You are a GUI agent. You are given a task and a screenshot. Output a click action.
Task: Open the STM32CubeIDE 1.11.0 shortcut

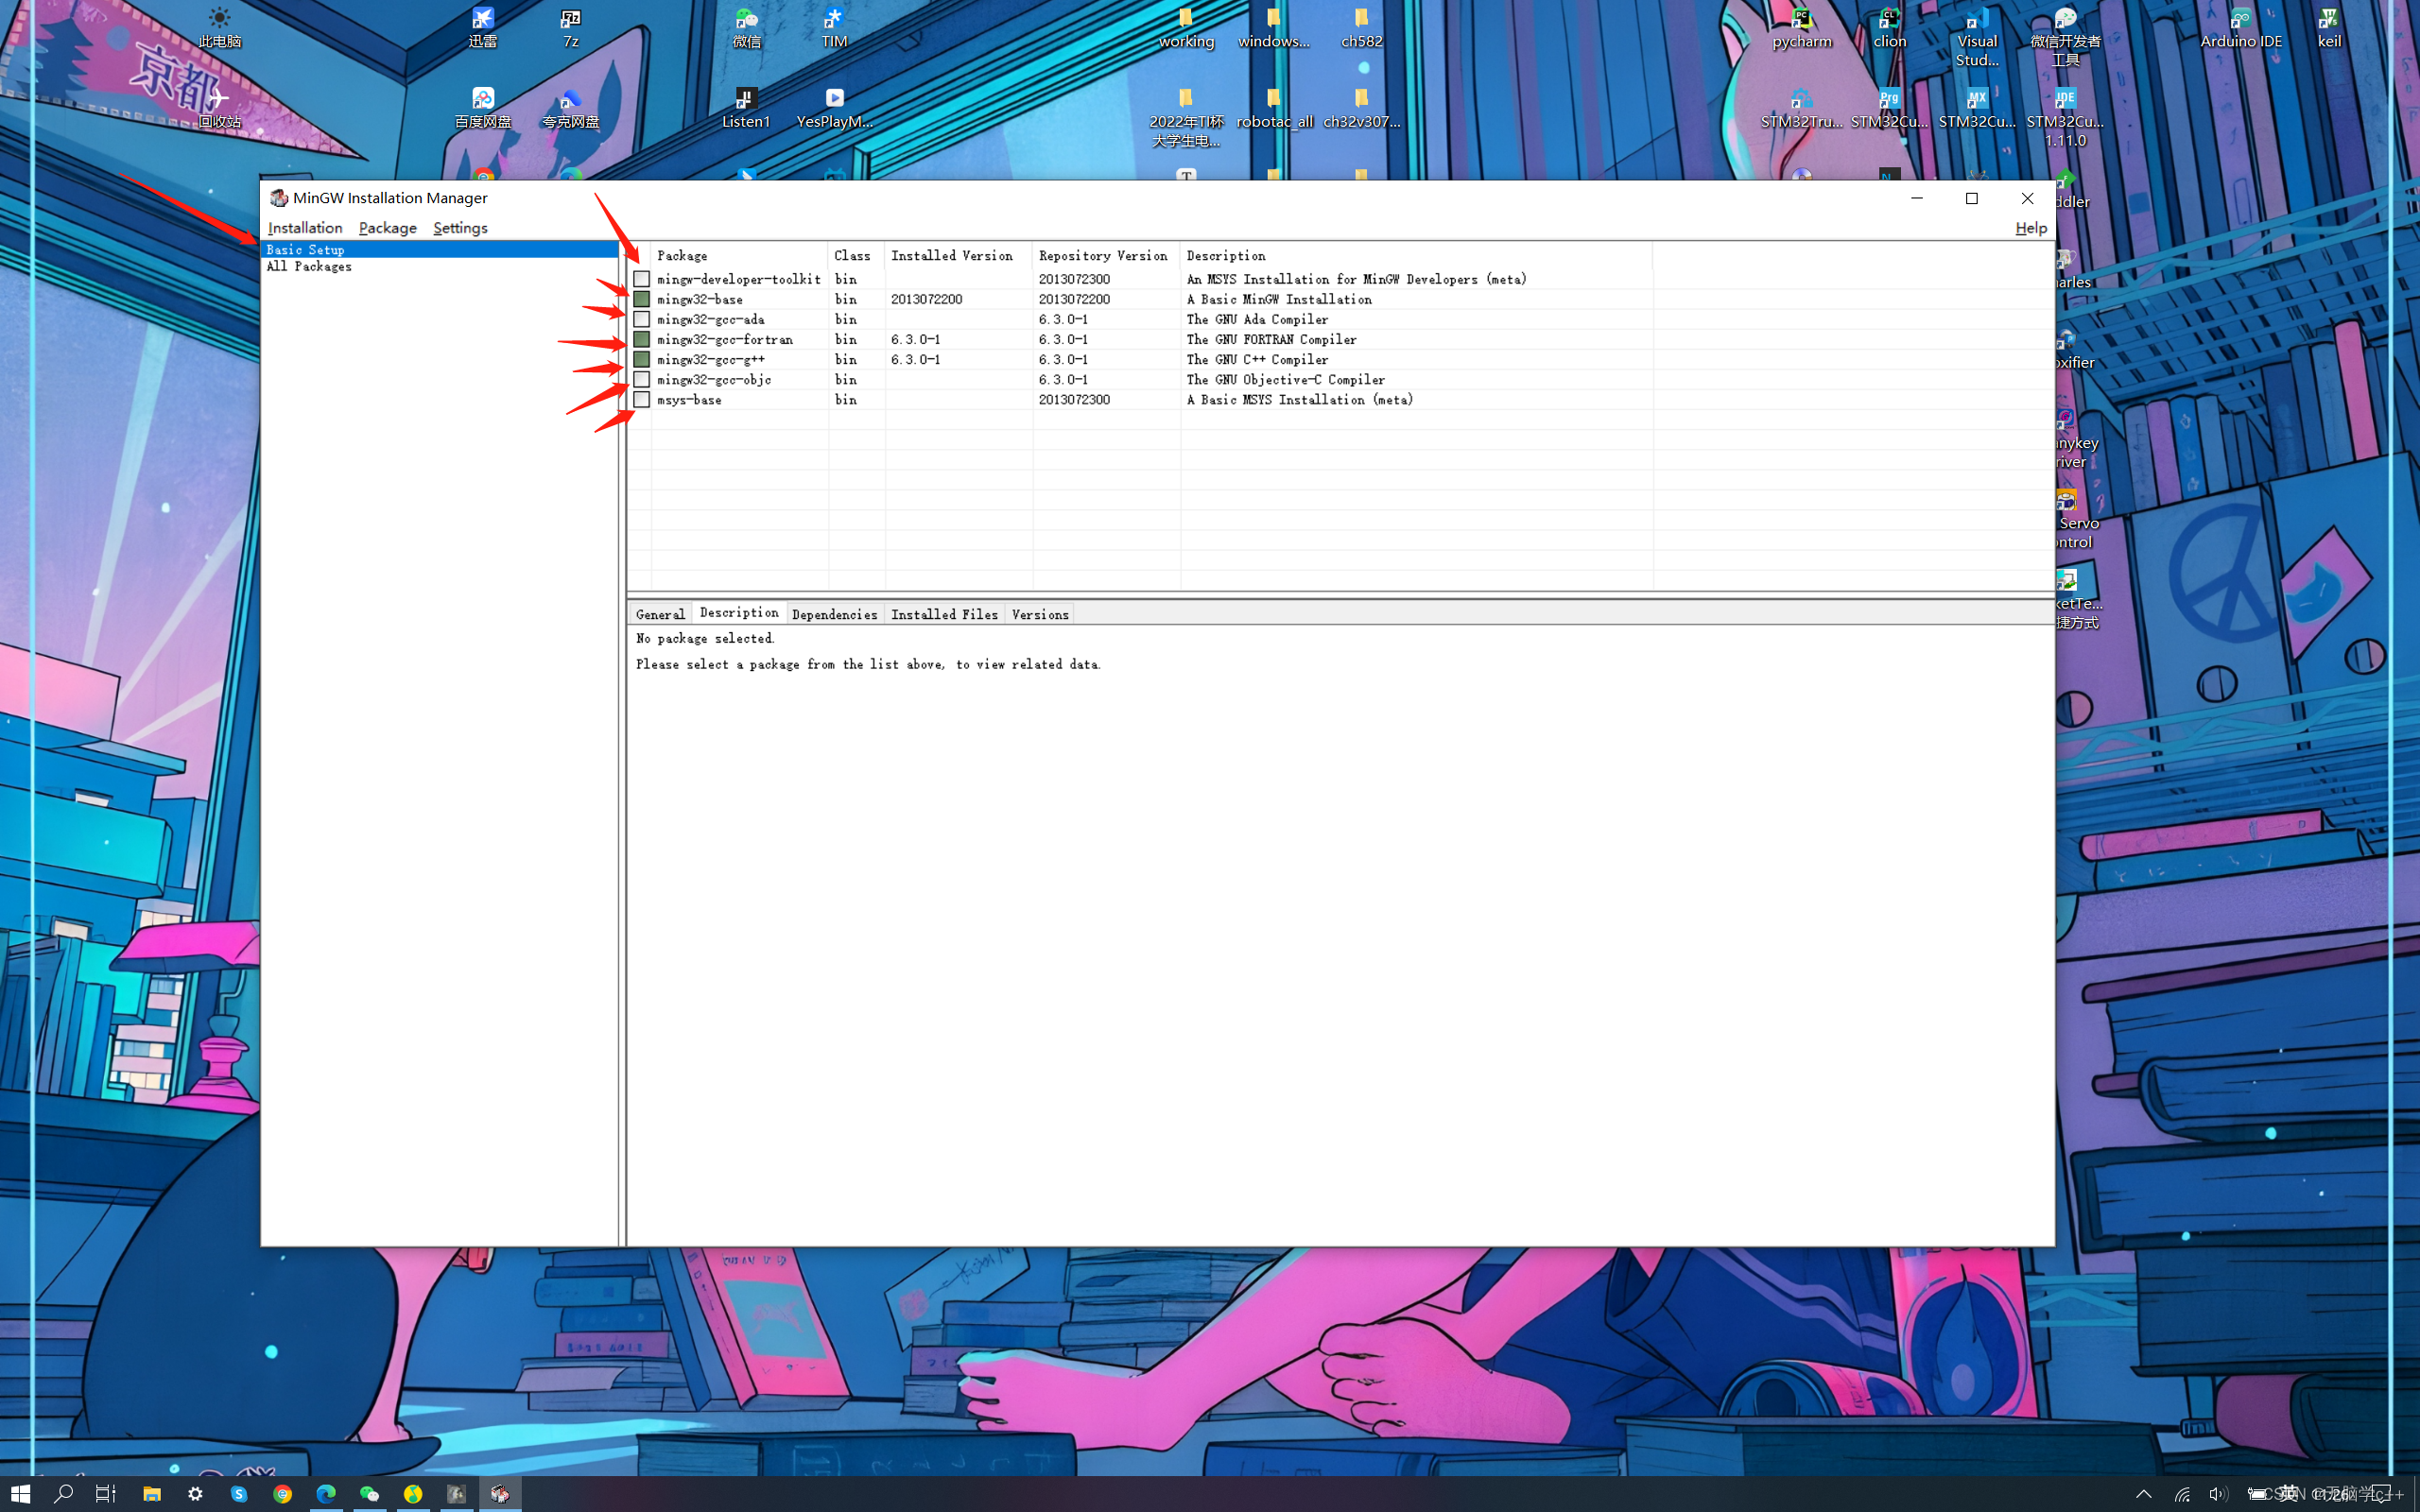coord(2065,118)
